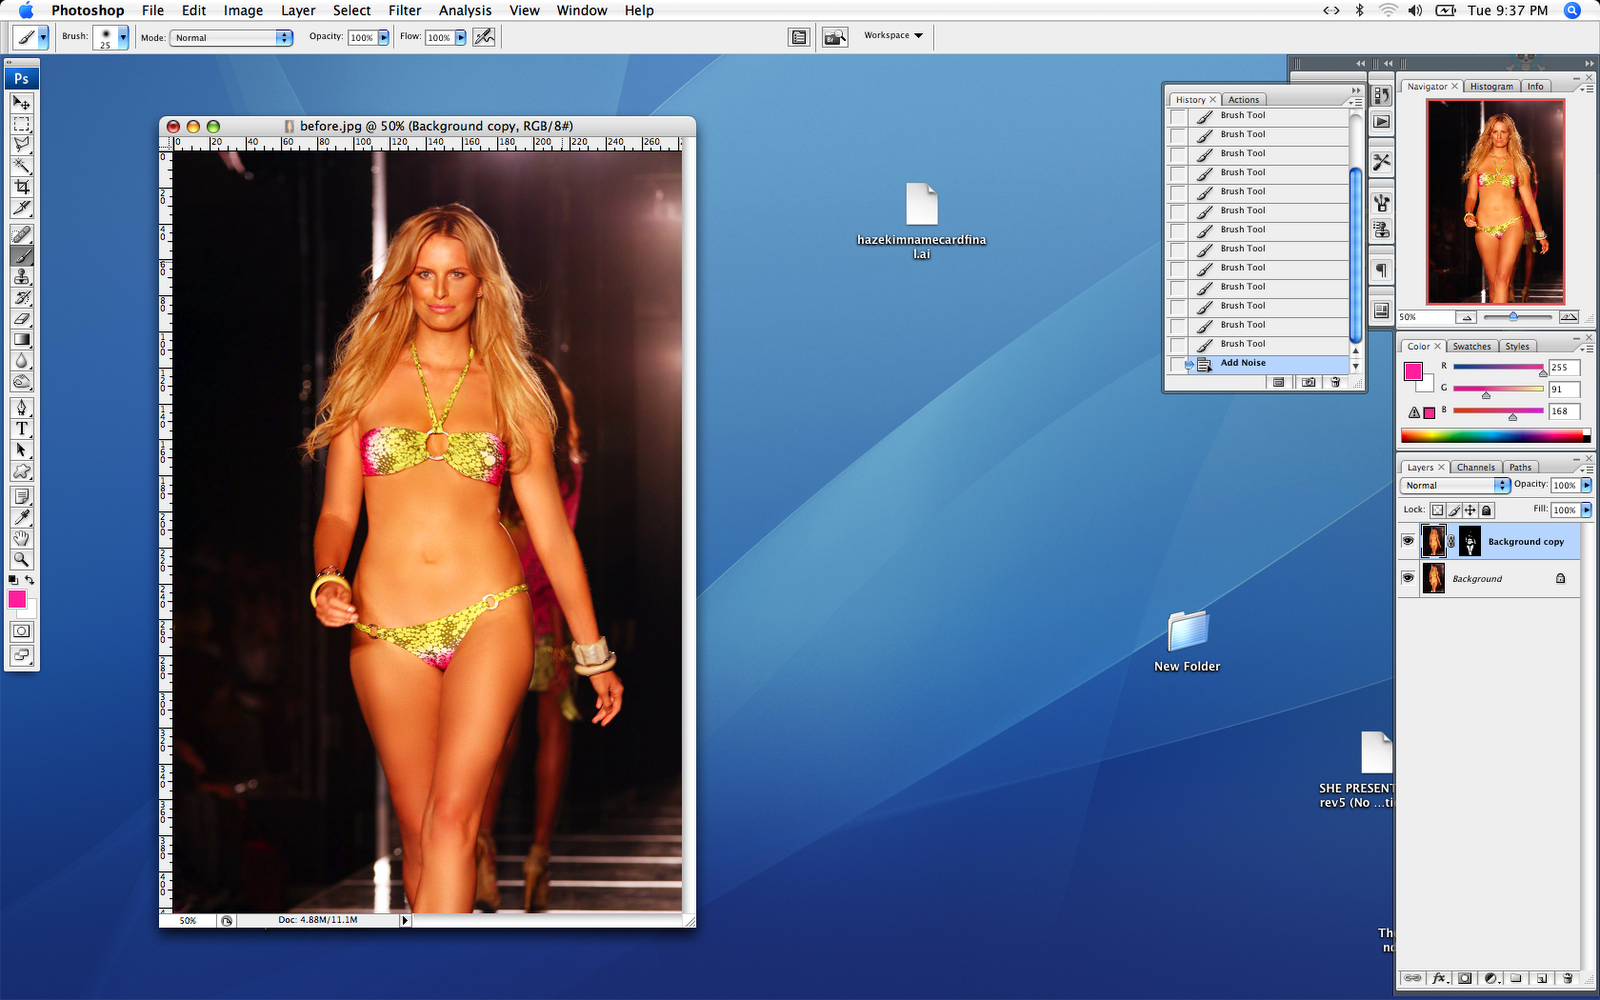Switch to the Channels tab
This screenshot has height=1000, width=1600.
coord(1476,467)
